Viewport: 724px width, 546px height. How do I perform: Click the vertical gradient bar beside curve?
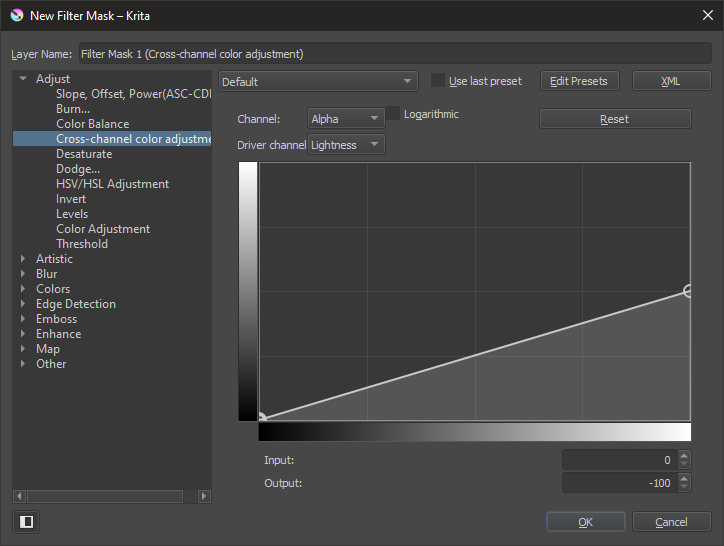click(247, 291)
